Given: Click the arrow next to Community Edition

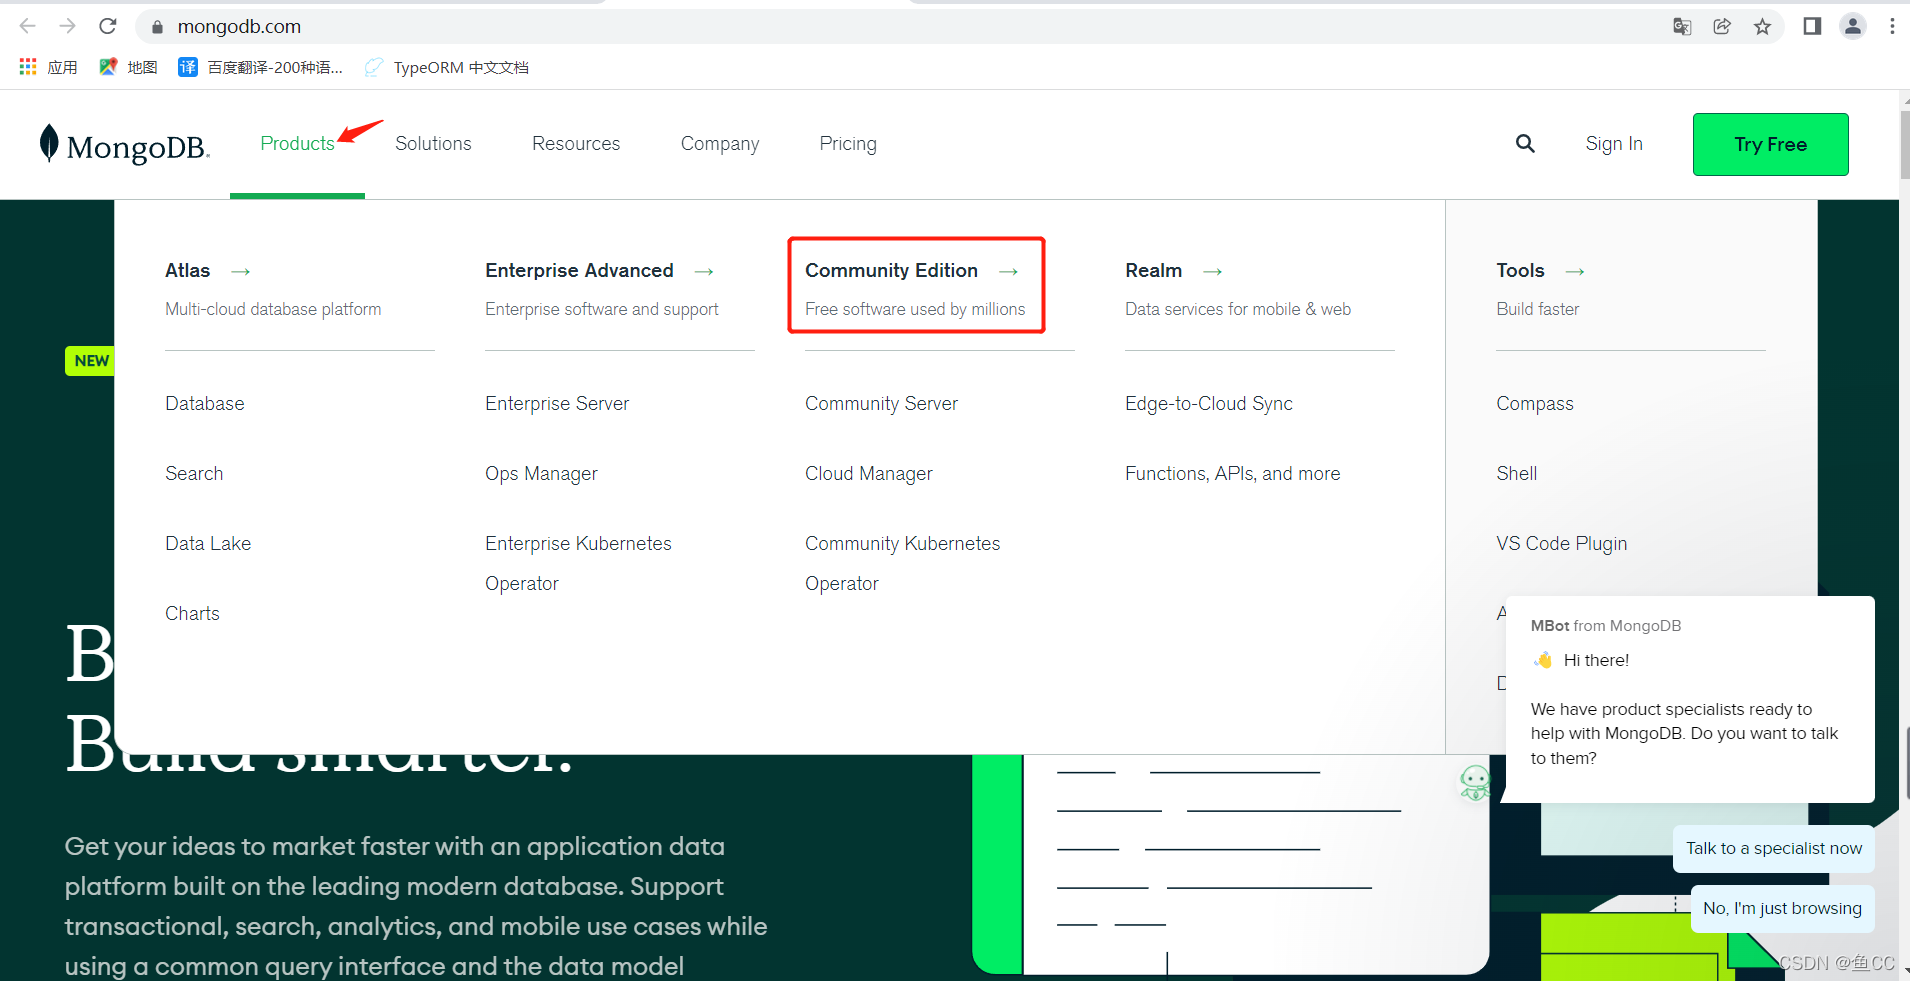Looking at the screenshot, I should (1009, 271).
